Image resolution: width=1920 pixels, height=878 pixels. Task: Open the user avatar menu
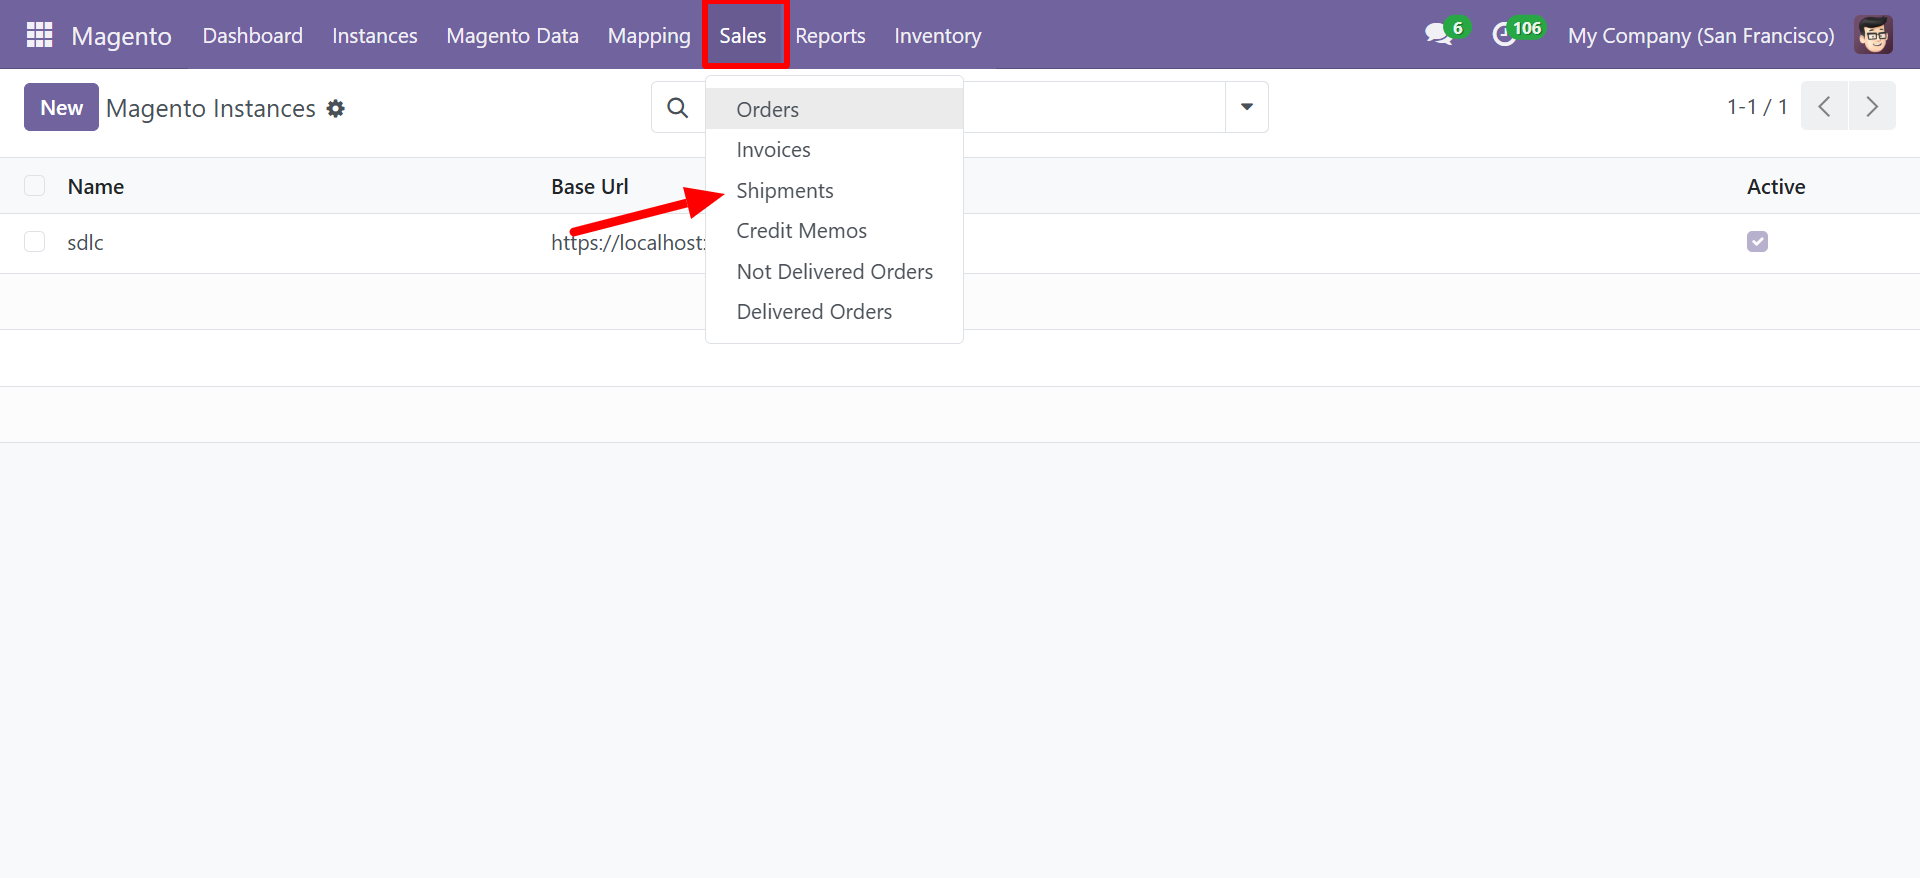tap(1873, 35)
